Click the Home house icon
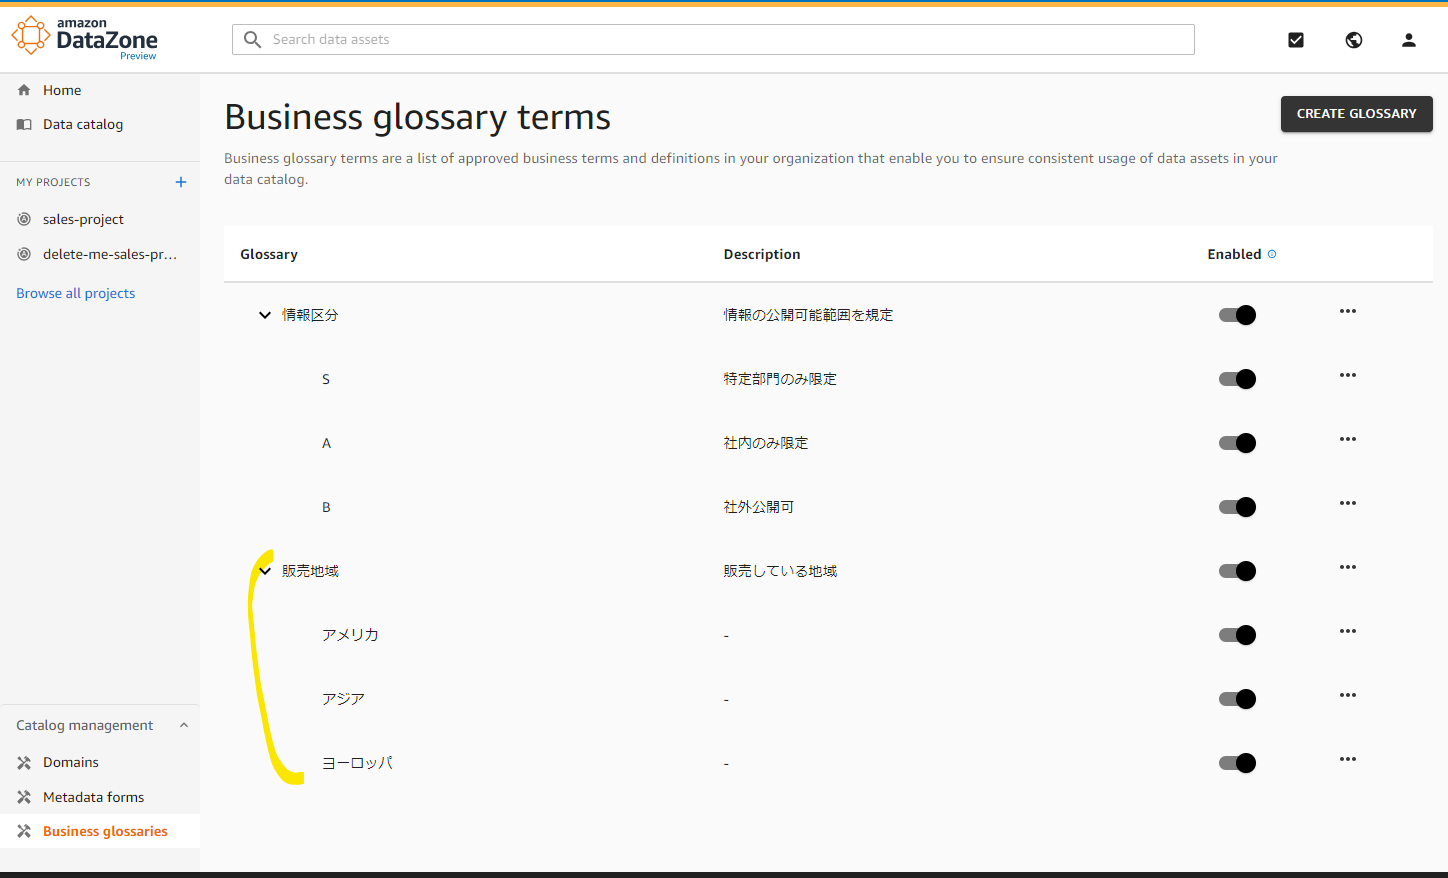This screenshot has height=878, width=1448. coord(24,90)
